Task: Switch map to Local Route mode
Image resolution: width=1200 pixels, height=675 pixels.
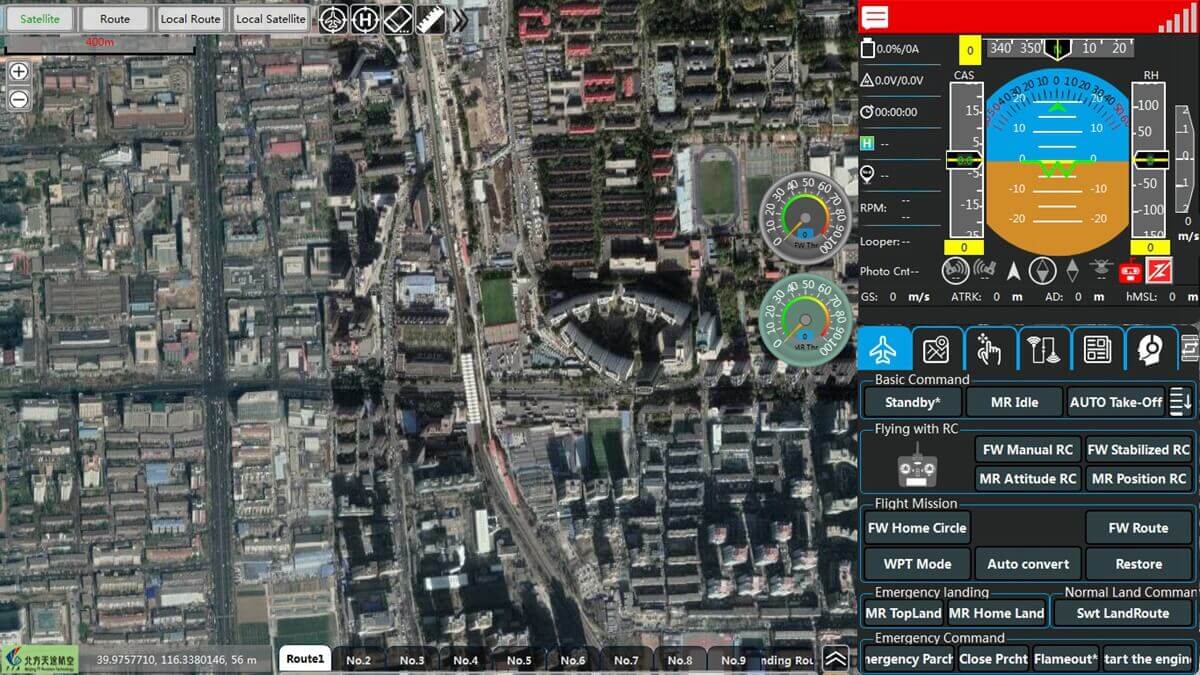Action: (x=191, y=19)
